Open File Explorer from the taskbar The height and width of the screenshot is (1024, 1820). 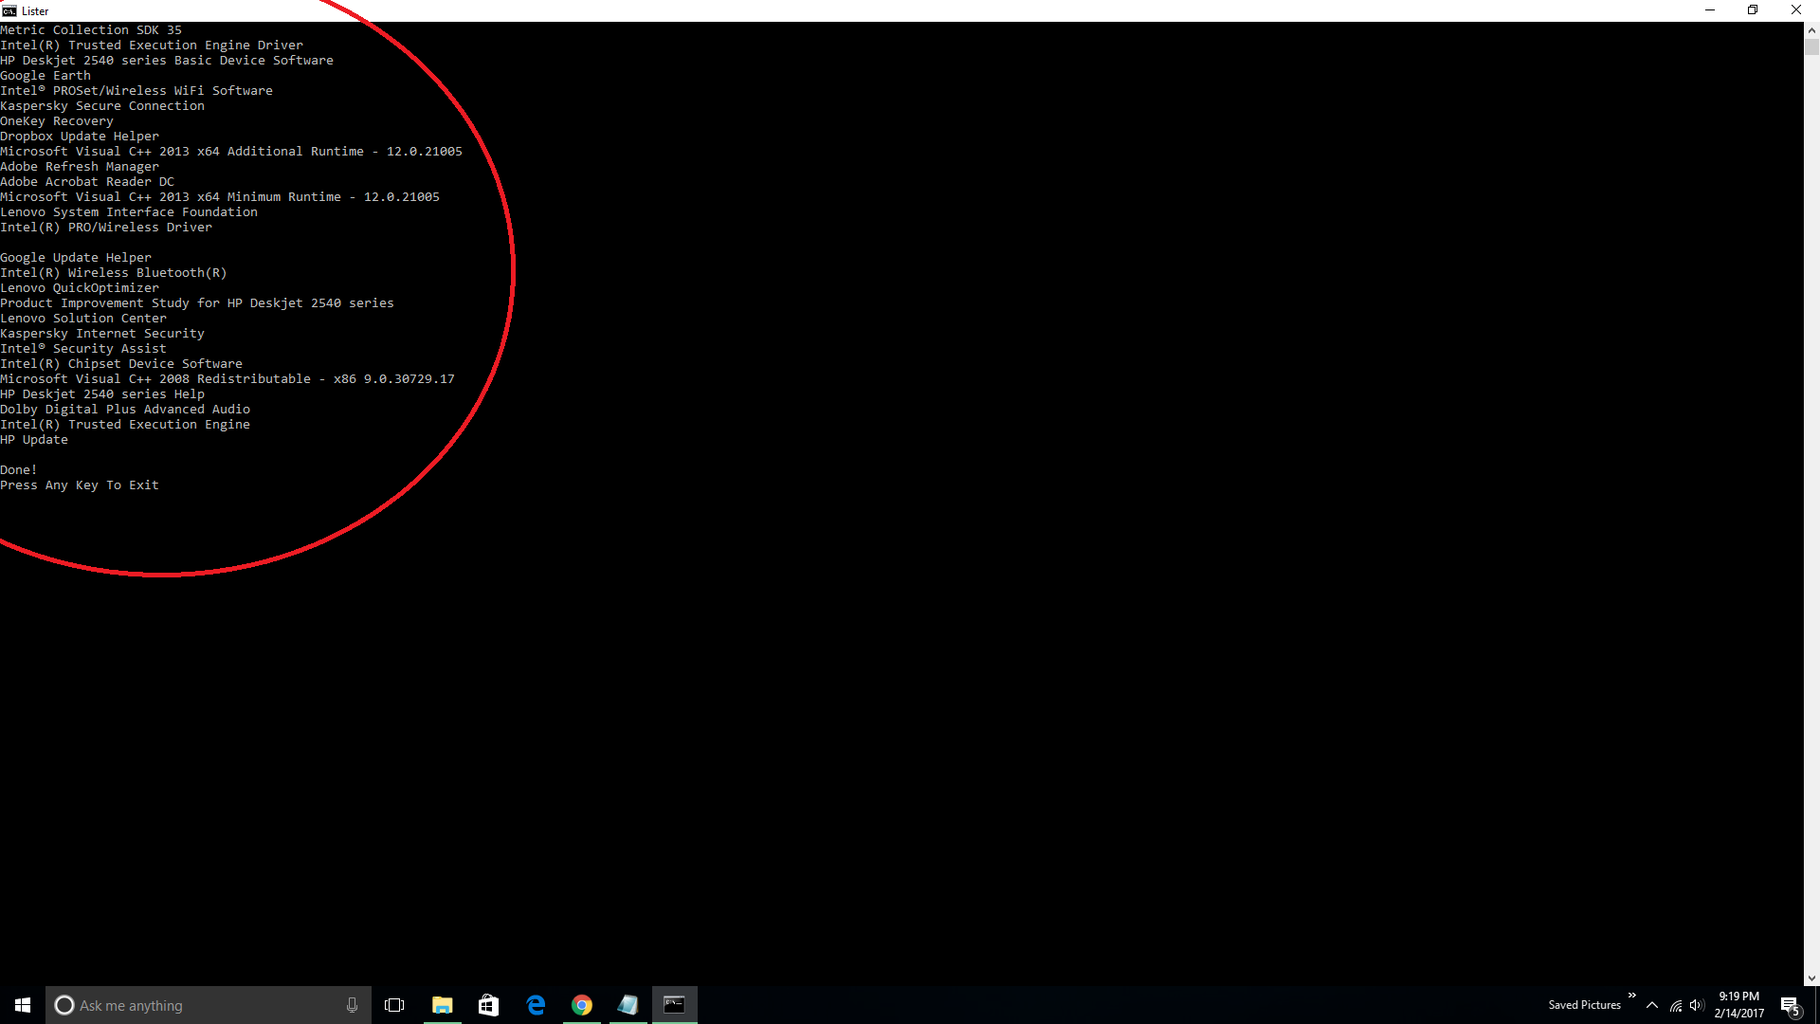click(x=442, y=1004)
